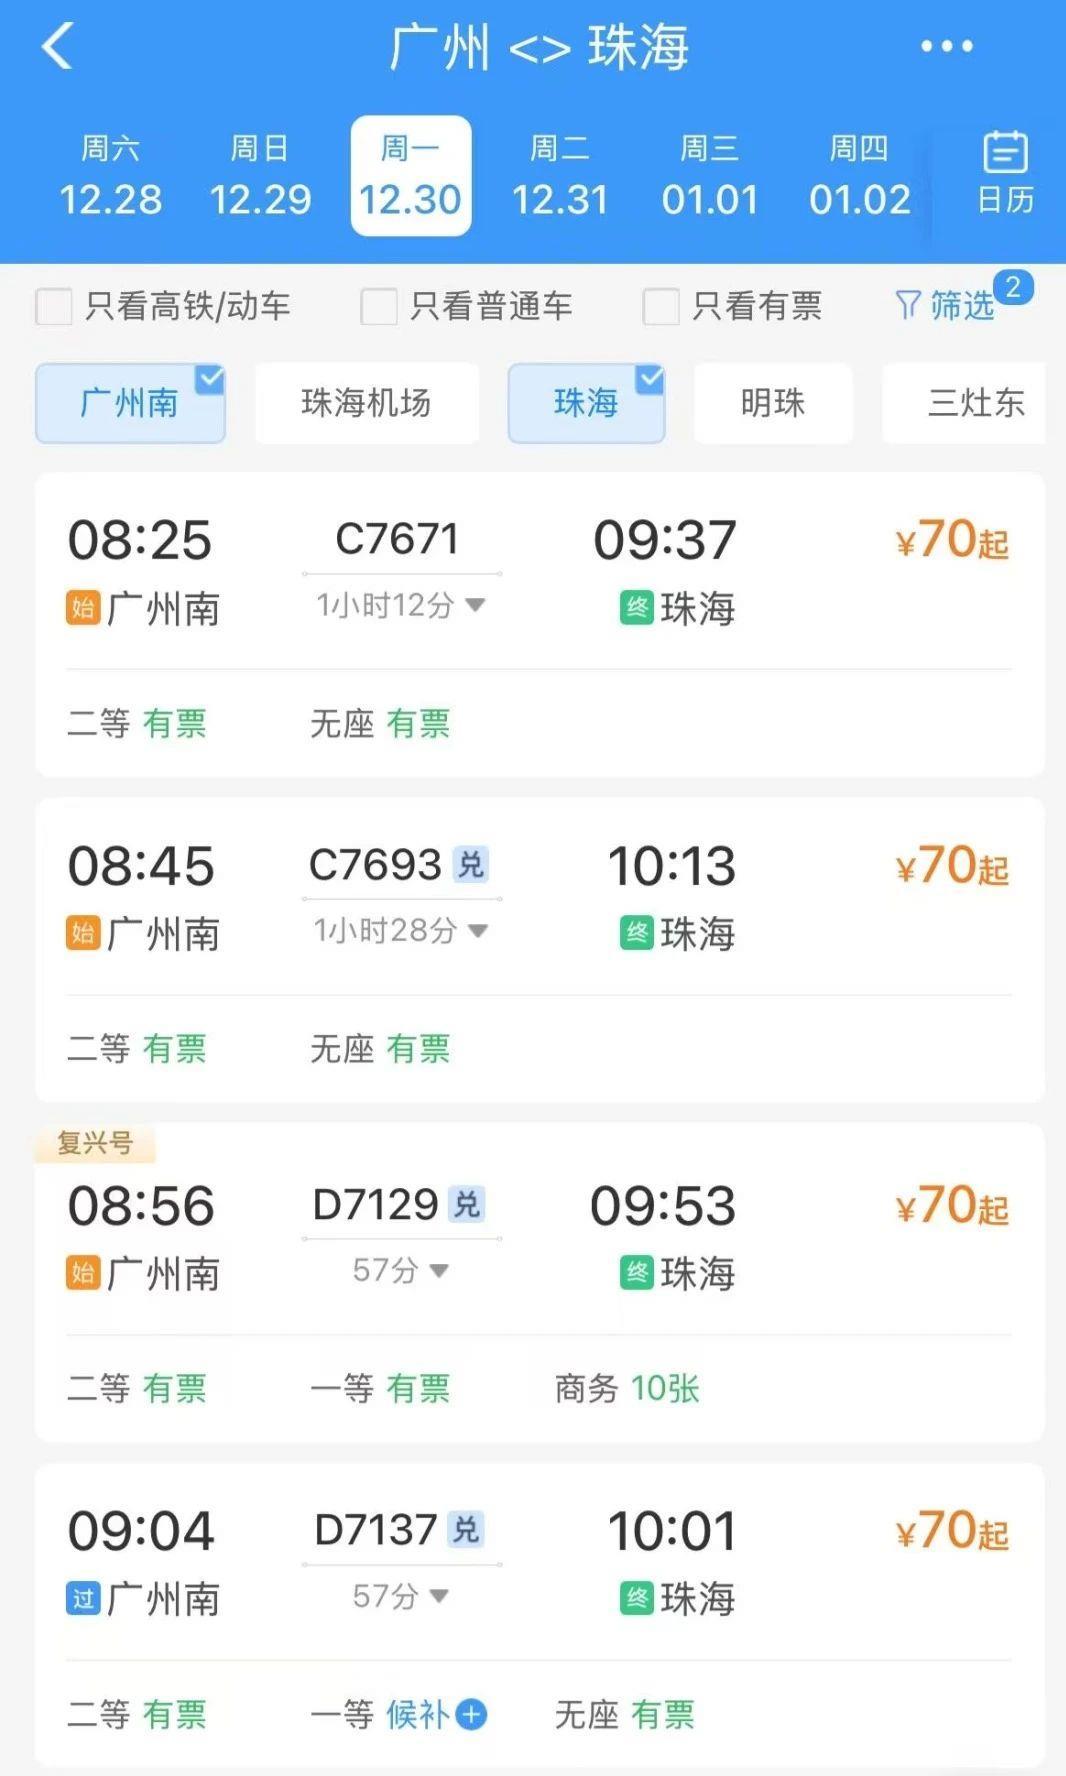
Task: Expand the D7129 57分 duration arrow
Action: tap(439, 1271)
